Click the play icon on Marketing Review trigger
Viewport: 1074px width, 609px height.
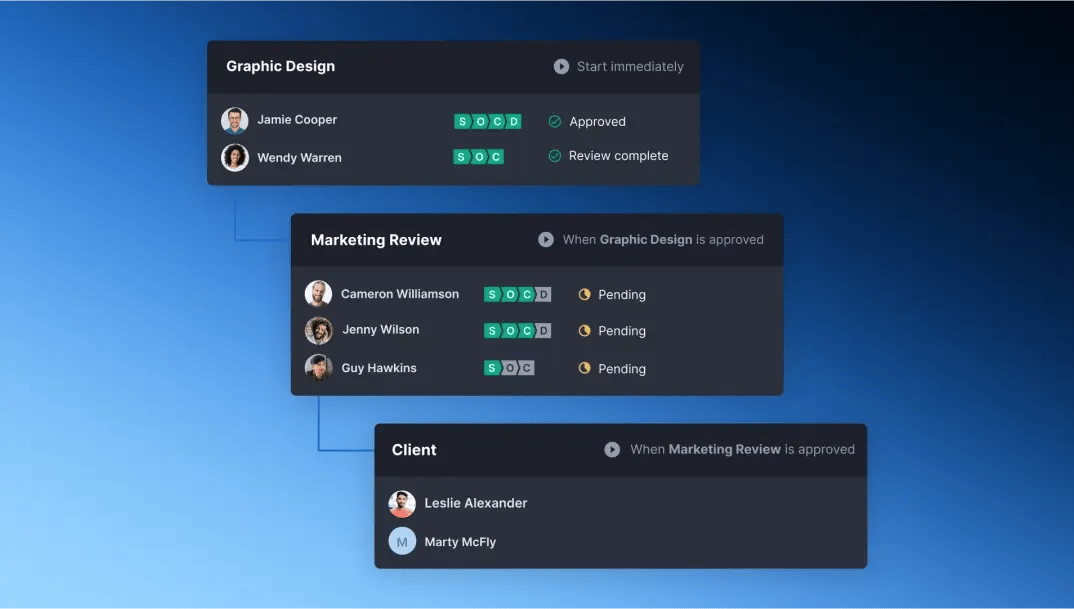pos(546,239)
